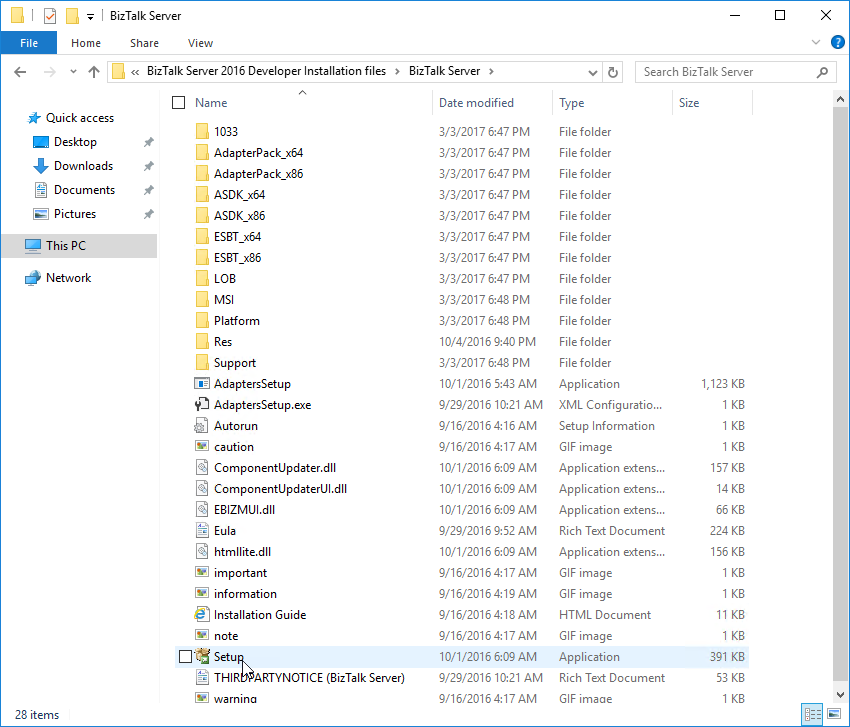
Task: Click the important GIF image icon
Action: point(202,572)
